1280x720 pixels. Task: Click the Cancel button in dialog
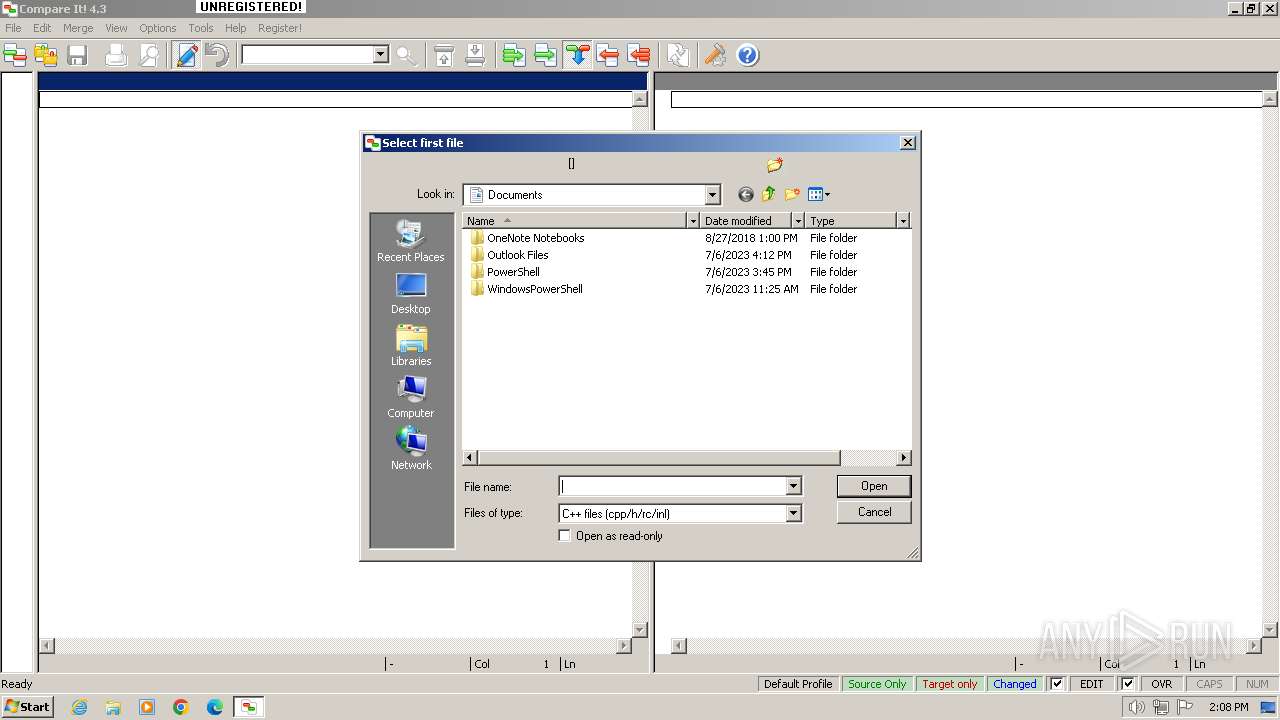tap(874, 512)
